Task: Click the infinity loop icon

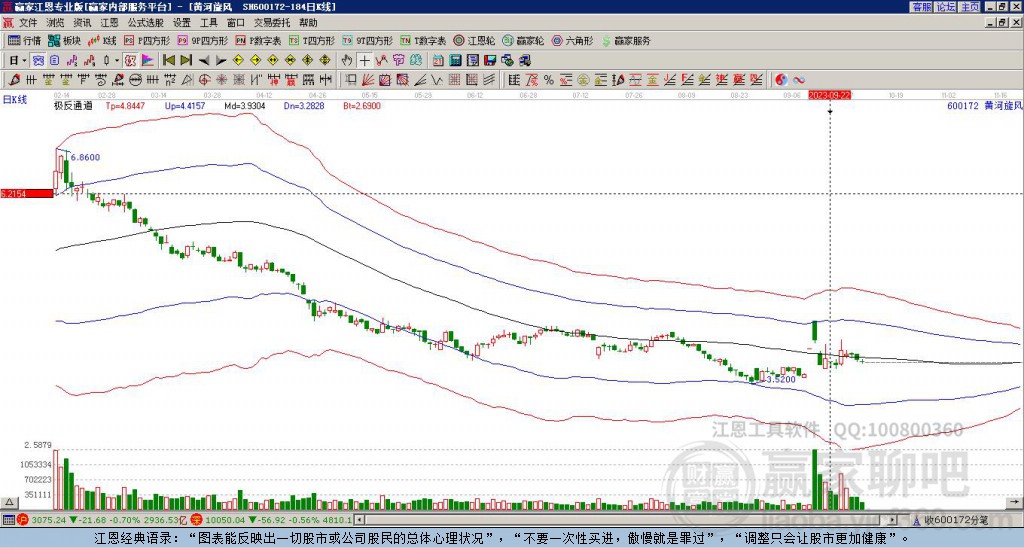Action: pos(799,80)
